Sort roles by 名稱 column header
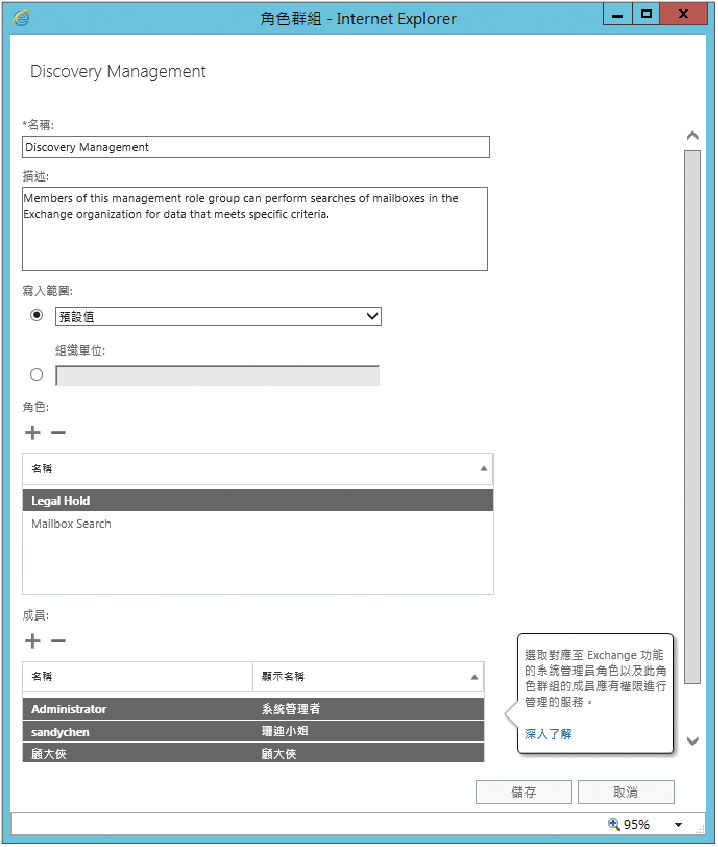This screenshot has width=718, height=847. pos(258,468)
